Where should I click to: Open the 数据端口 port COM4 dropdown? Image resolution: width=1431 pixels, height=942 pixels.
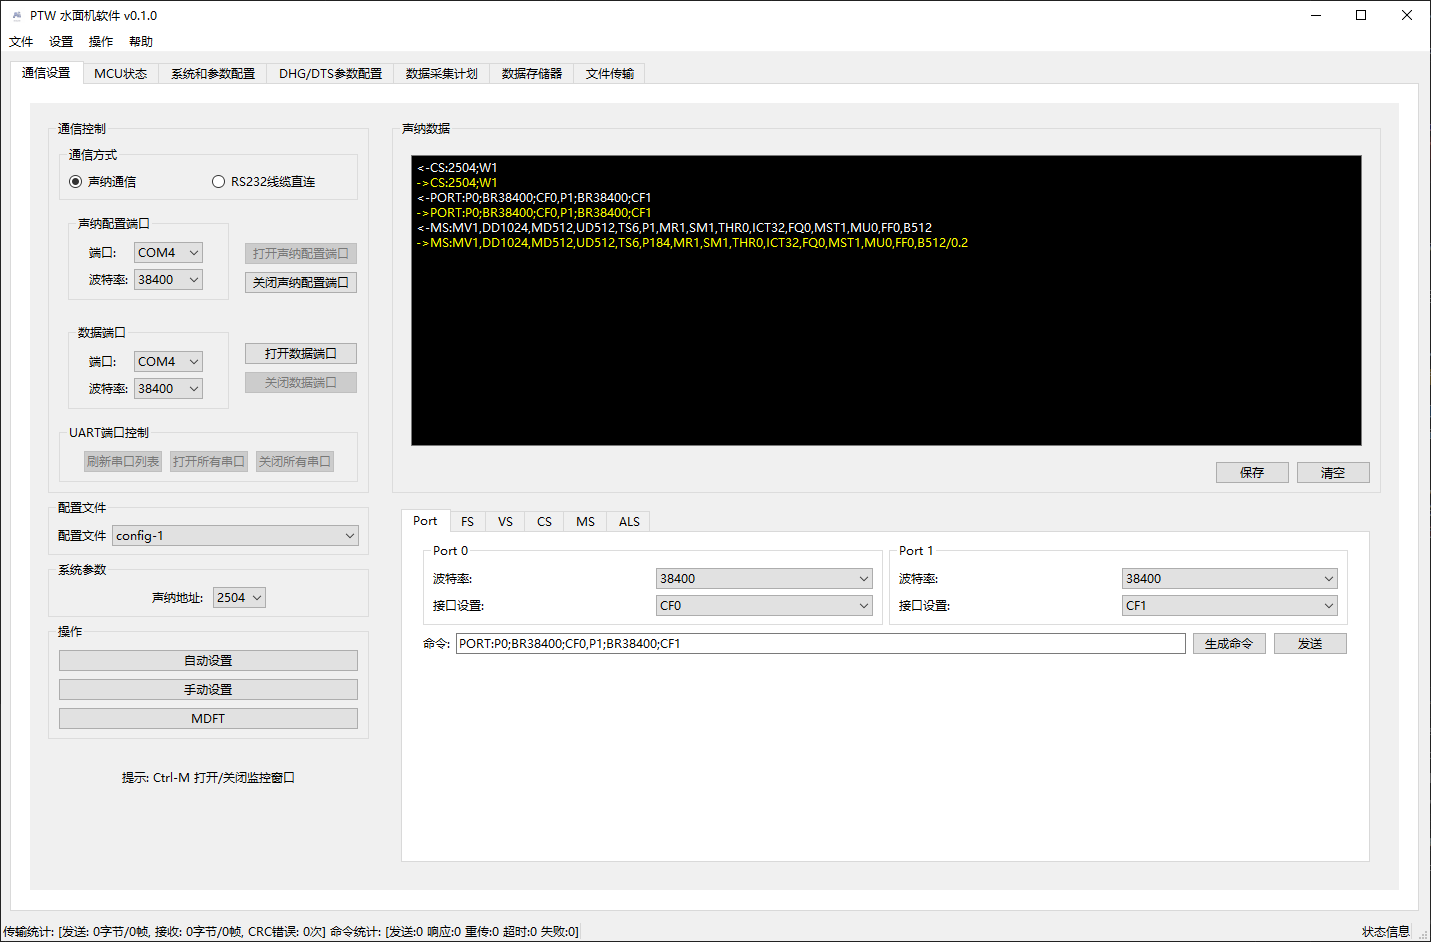pyautogui.click(x=168, y=362)
